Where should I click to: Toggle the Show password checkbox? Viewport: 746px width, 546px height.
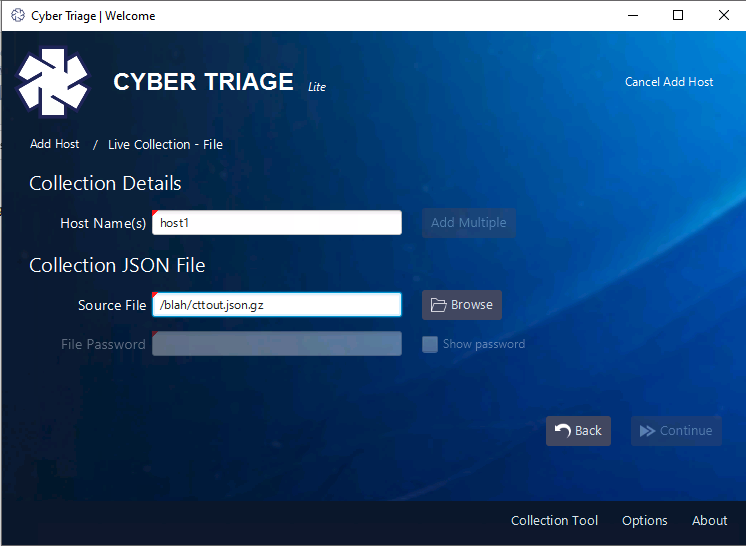click(430, 344)
